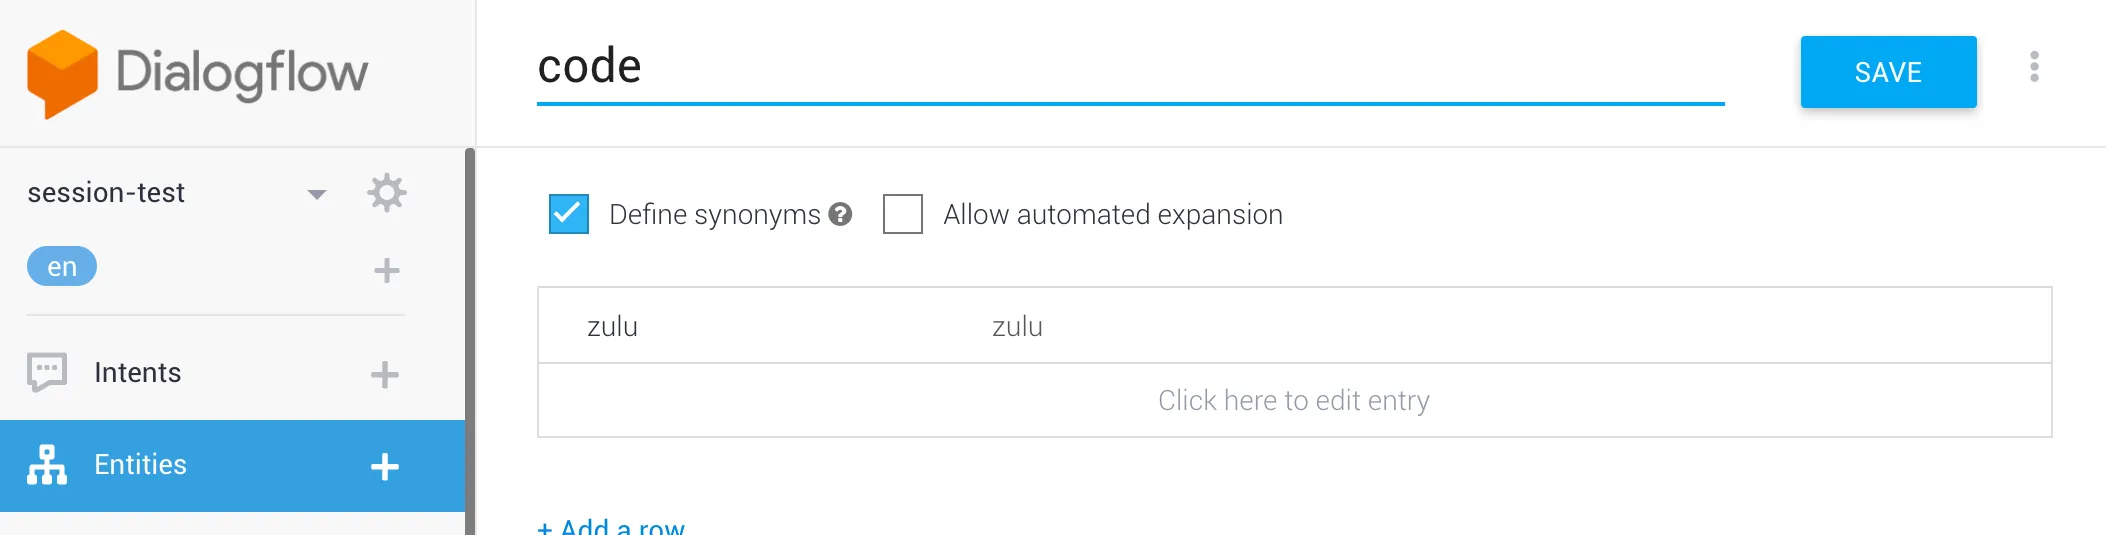Viewport: 2106px width, 535px height.
Task: Click the Intents speech bubble icon
Action: pyautogui.click(x=47, y=373)
